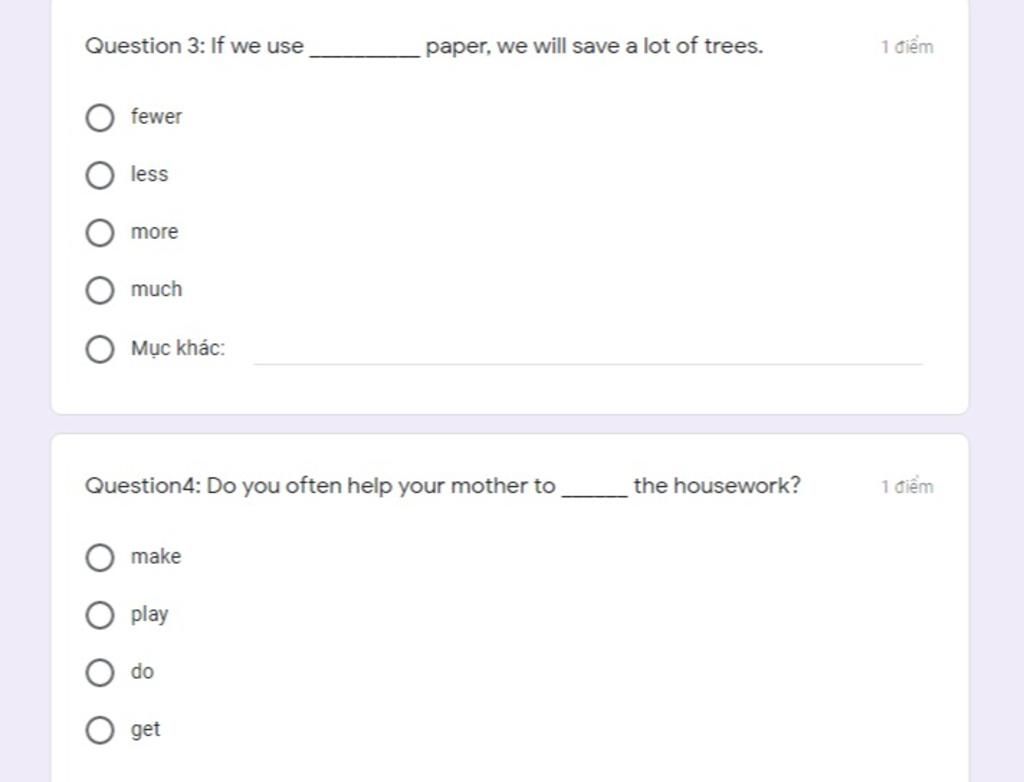
Task: Click the Question 3 title text
Action: (x=424, y=46)
